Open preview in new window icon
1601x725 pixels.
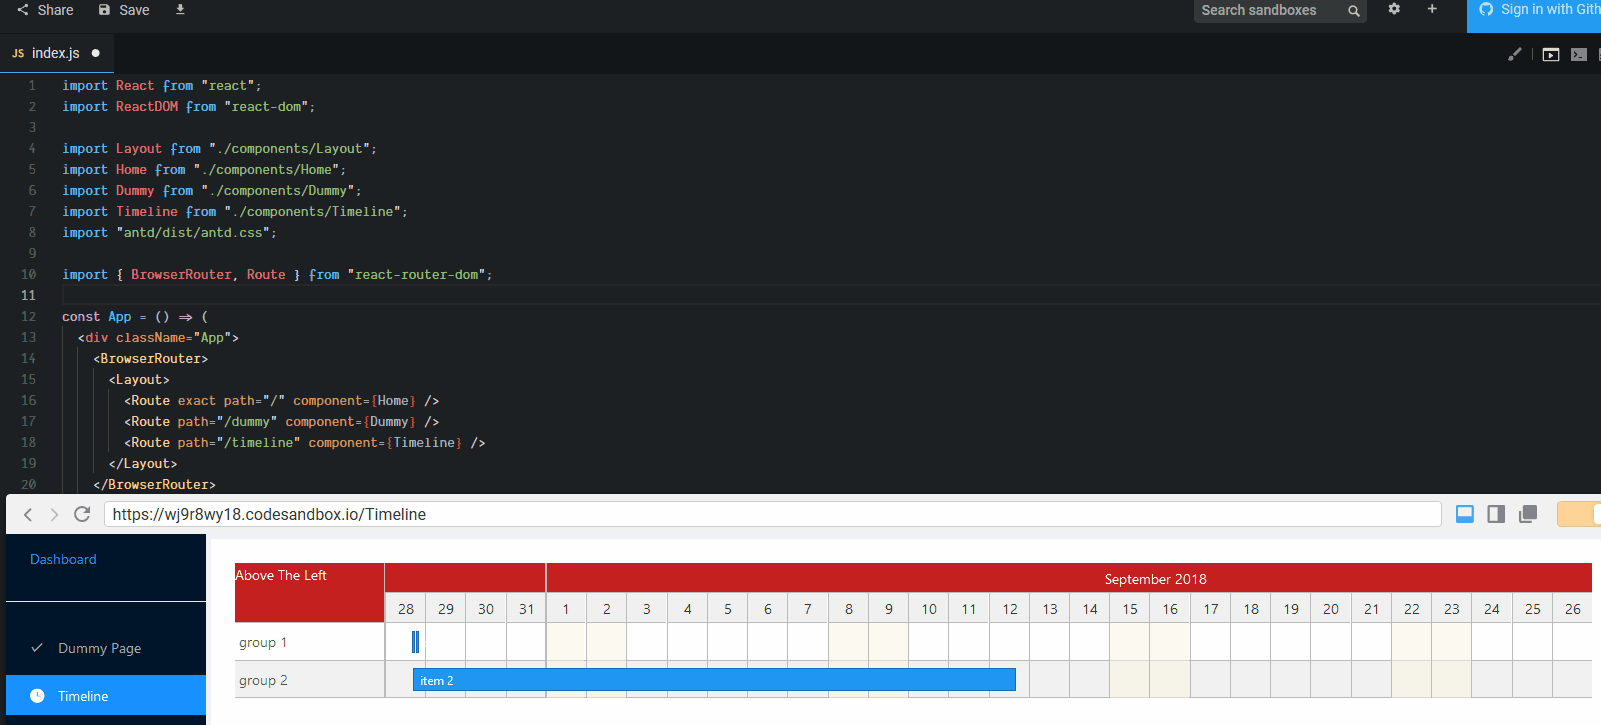click(1528, 514)
